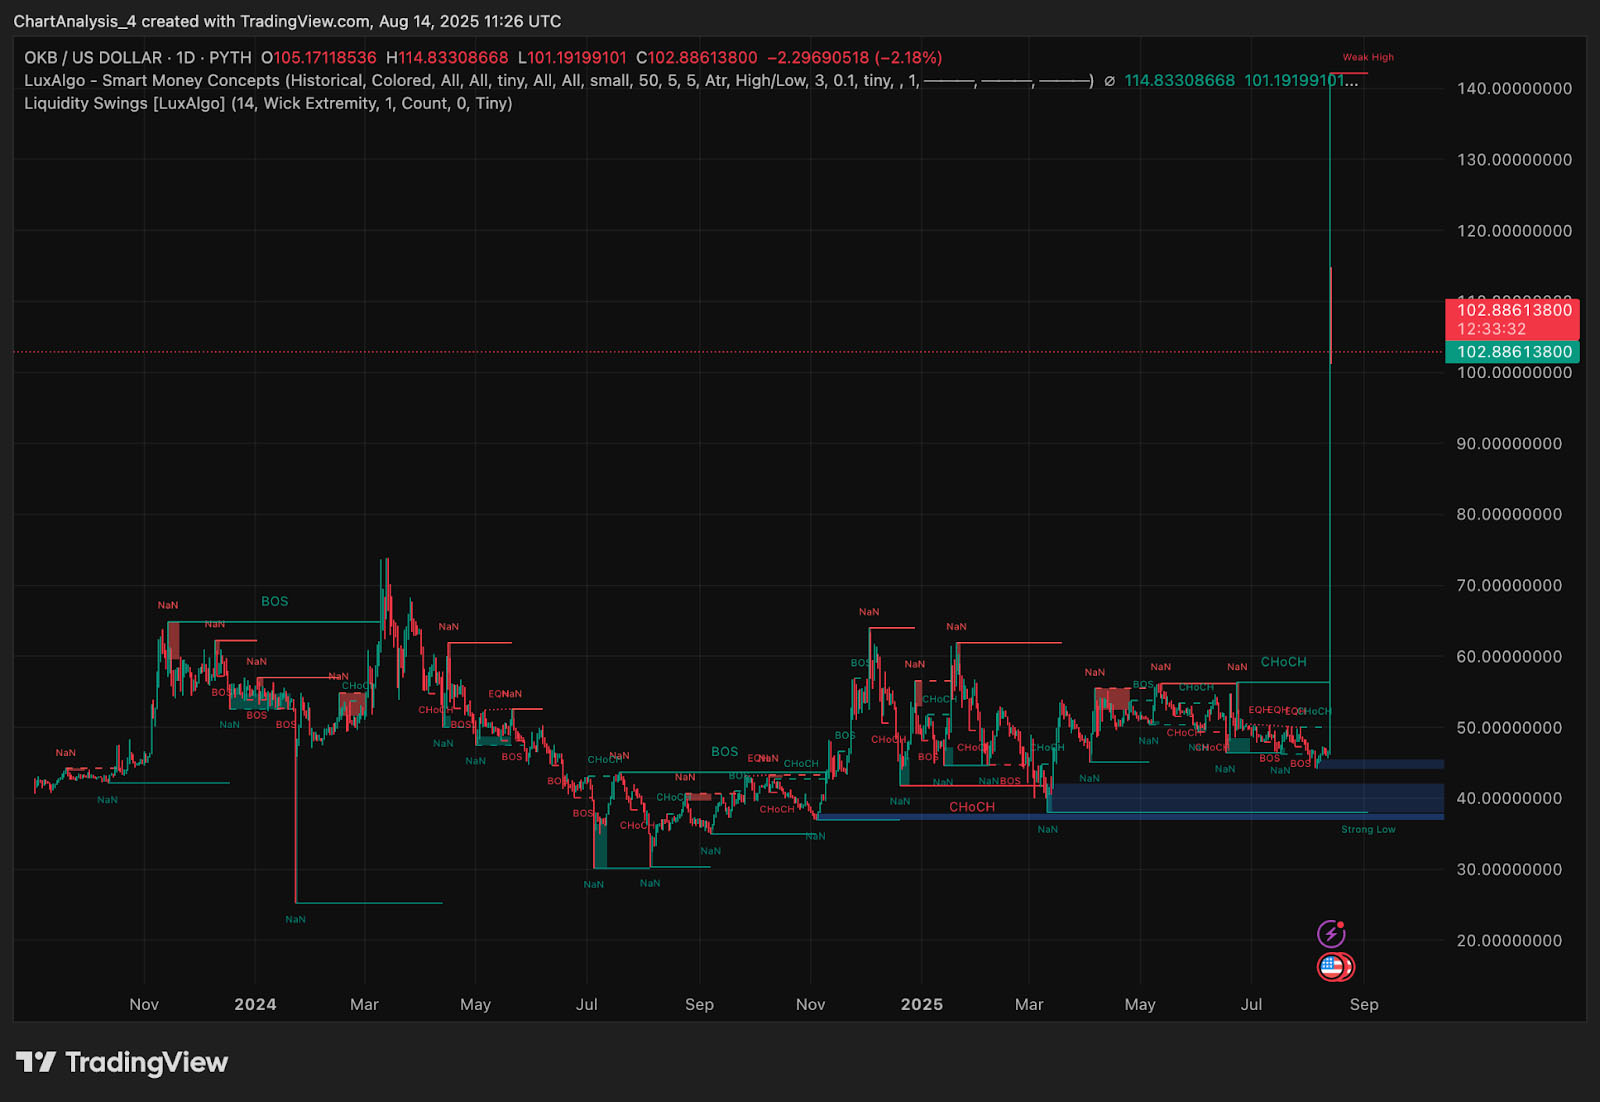
Task: Click the large red CHoCH label near 2025
Action: pyautogui.click(x=972, y=807)
